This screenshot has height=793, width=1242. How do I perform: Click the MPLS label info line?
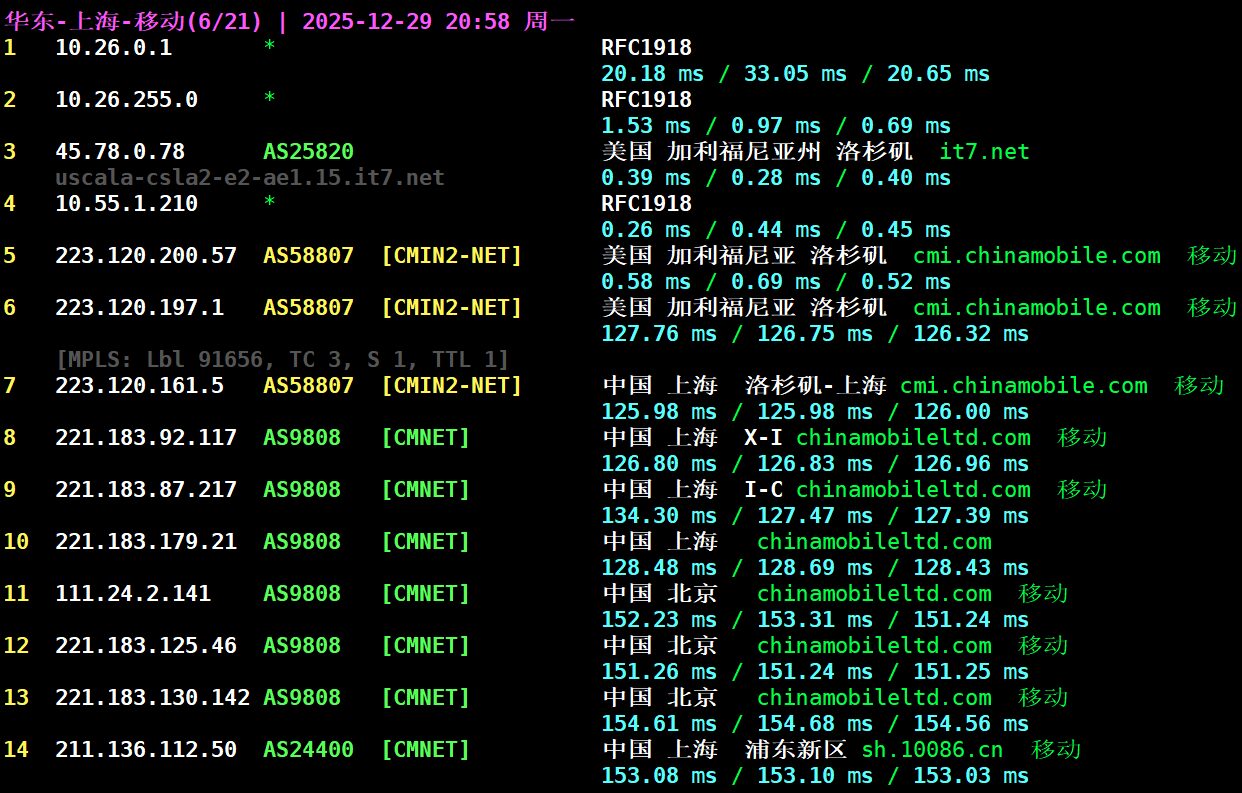282,359
